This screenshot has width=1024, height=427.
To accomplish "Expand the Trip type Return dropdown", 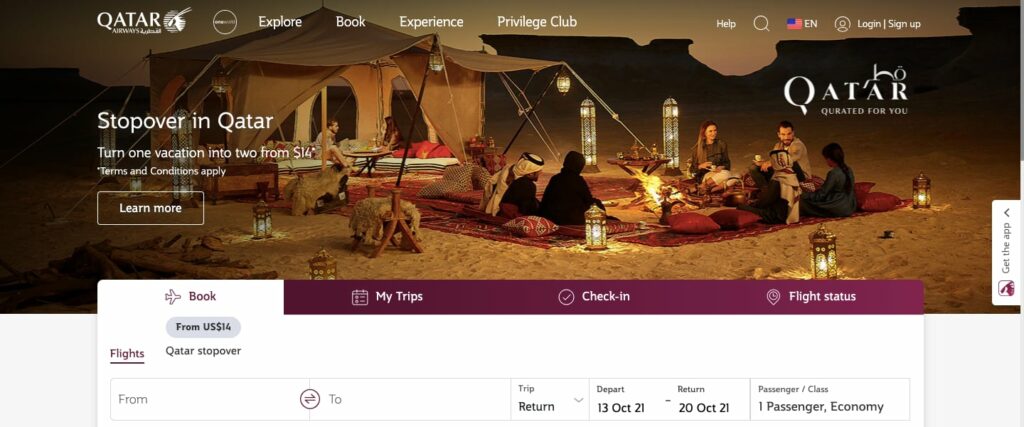I will pos(550,399).
